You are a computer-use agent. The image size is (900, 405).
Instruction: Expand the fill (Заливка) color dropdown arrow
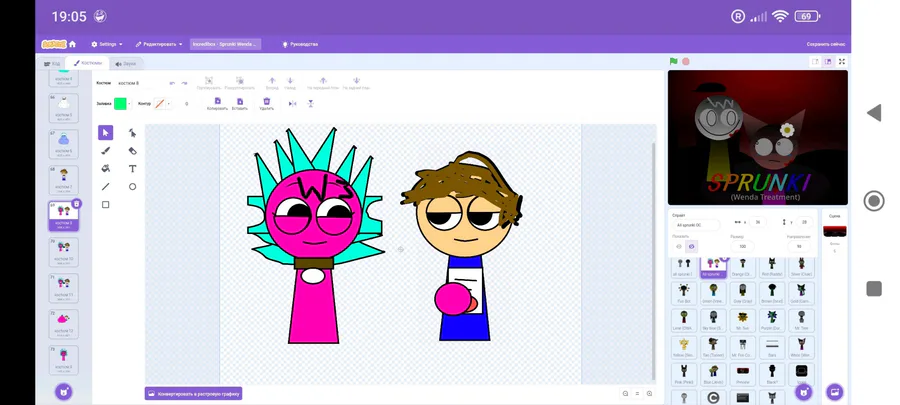pos(129,104)
